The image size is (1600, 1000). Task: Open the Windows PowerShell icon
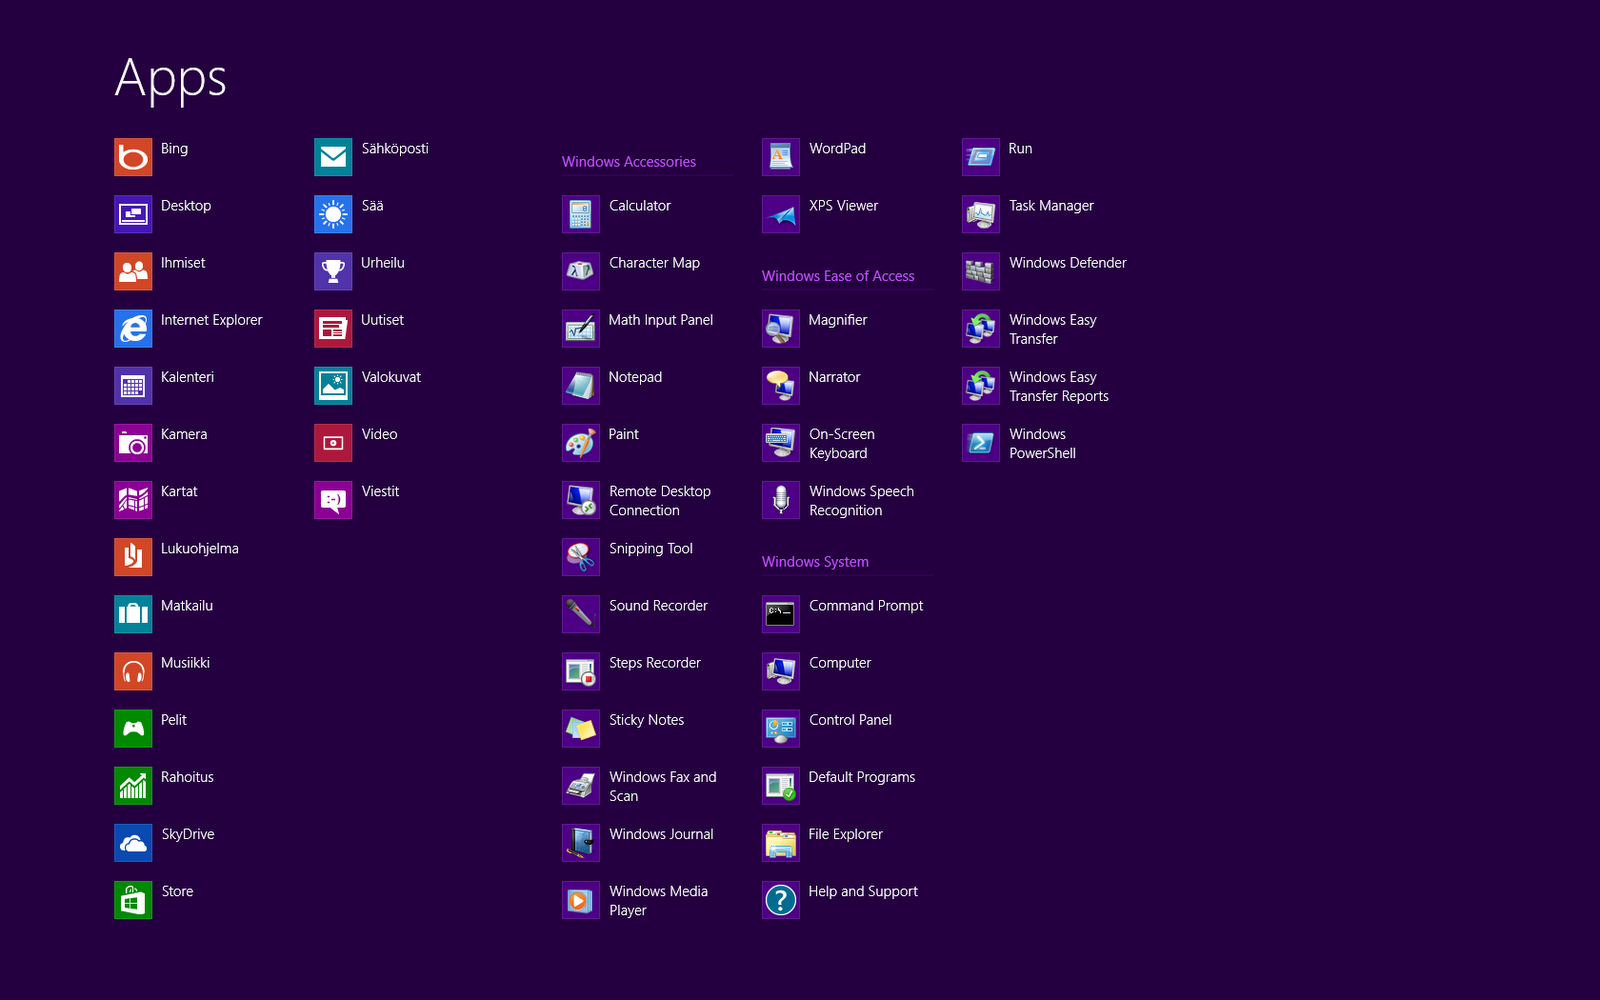pyautogui.click(x=981, y=442)
